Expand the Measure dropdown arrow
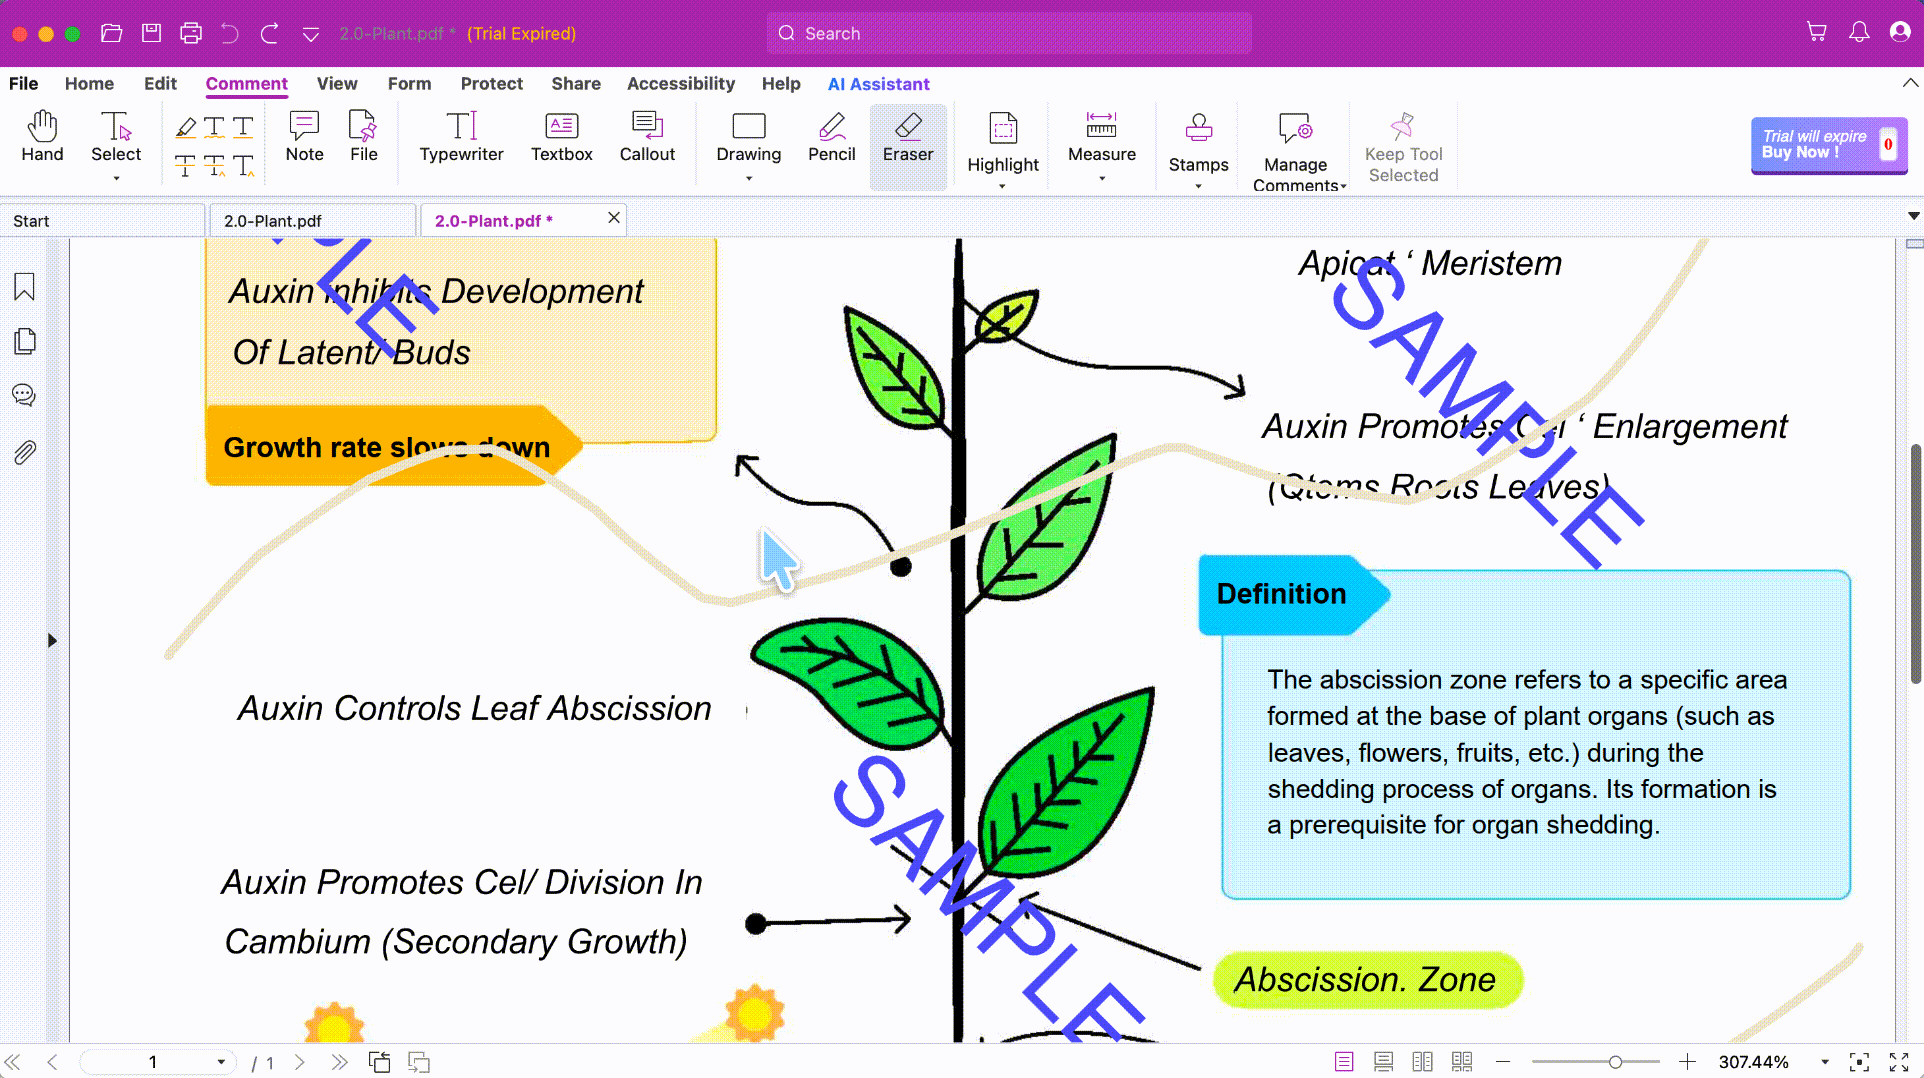Viewport: 1924px width, 1078px height. (1101, 179)
